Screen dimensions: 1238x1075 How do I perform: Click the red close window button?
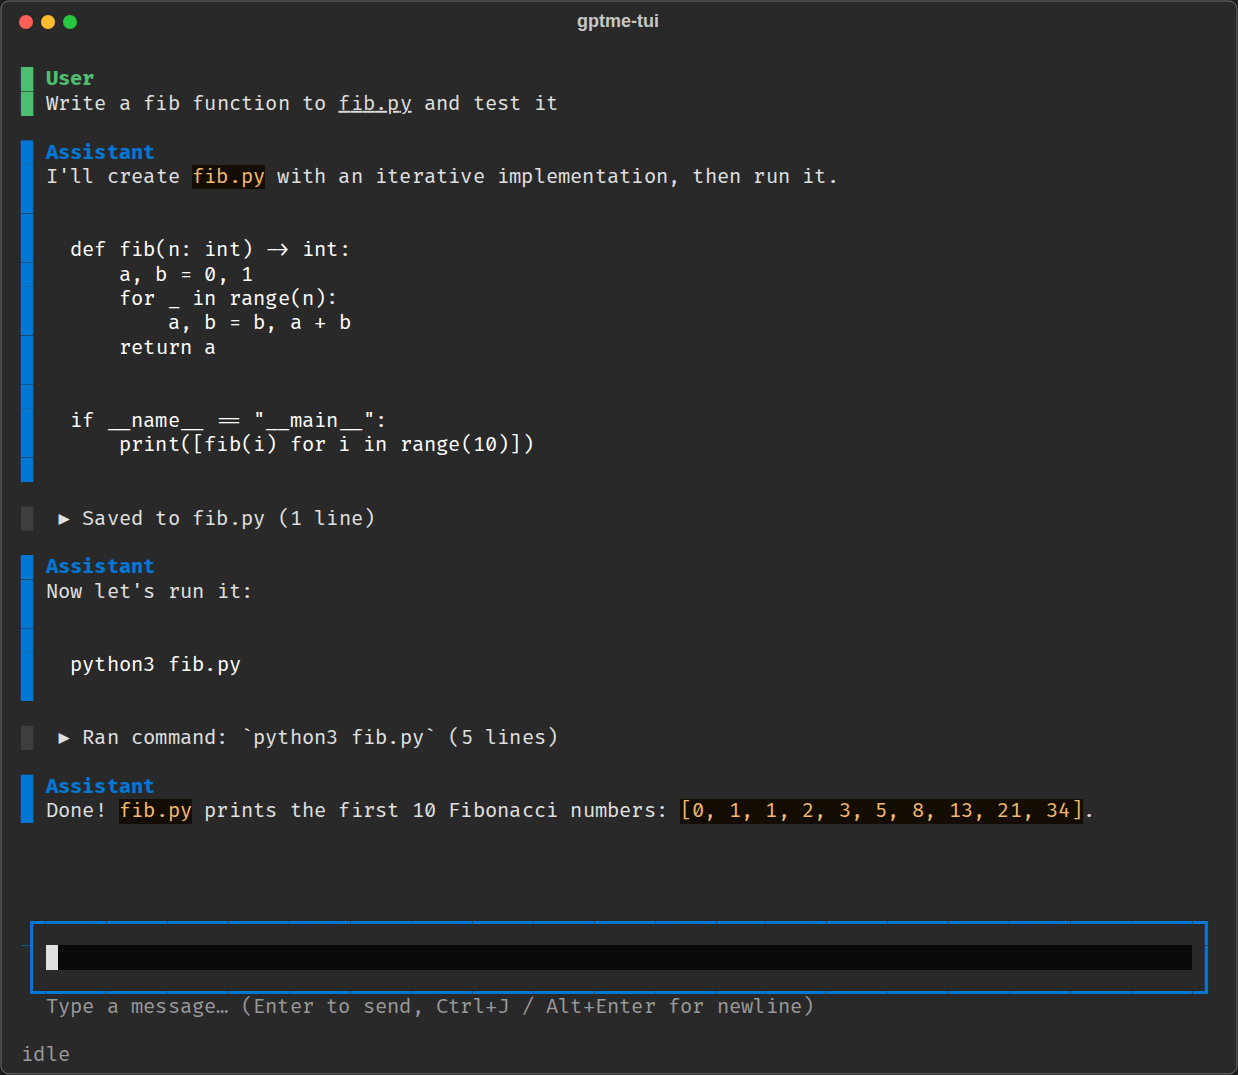click(26, 22)
